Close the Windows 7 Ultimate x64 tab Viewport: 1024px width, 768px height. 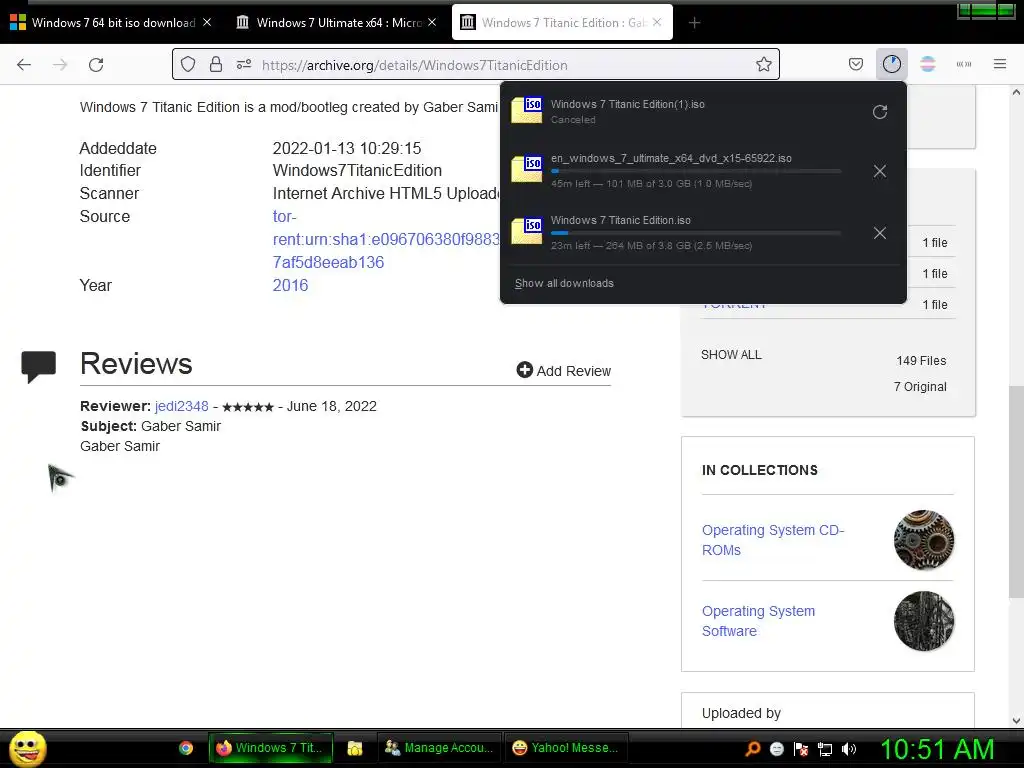[x=432, y=22]
